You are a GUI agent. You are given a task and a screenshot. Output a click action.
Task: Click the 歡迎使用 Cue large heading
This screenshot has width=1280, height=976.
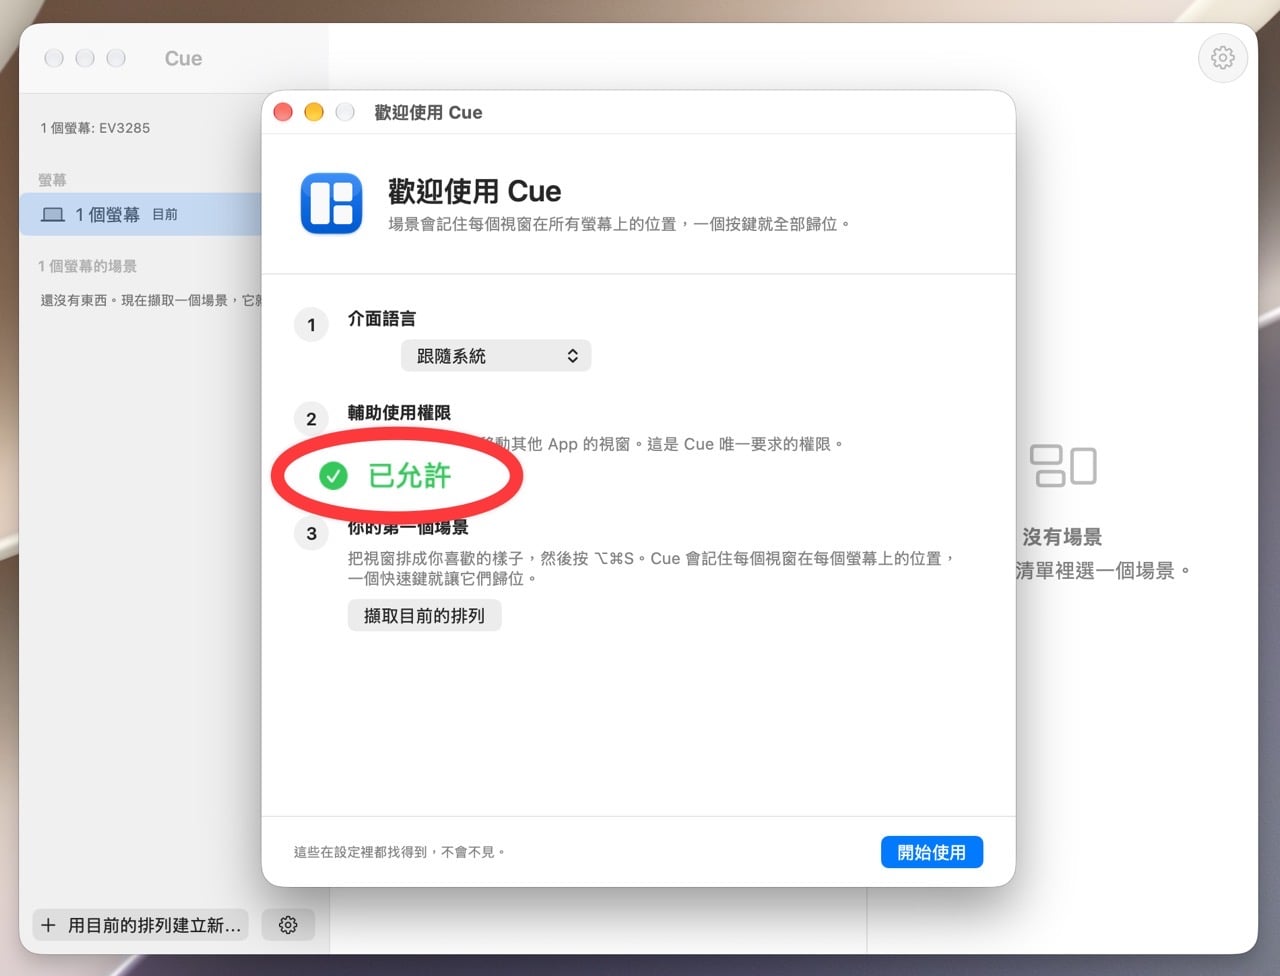click(x=475, y=191)
